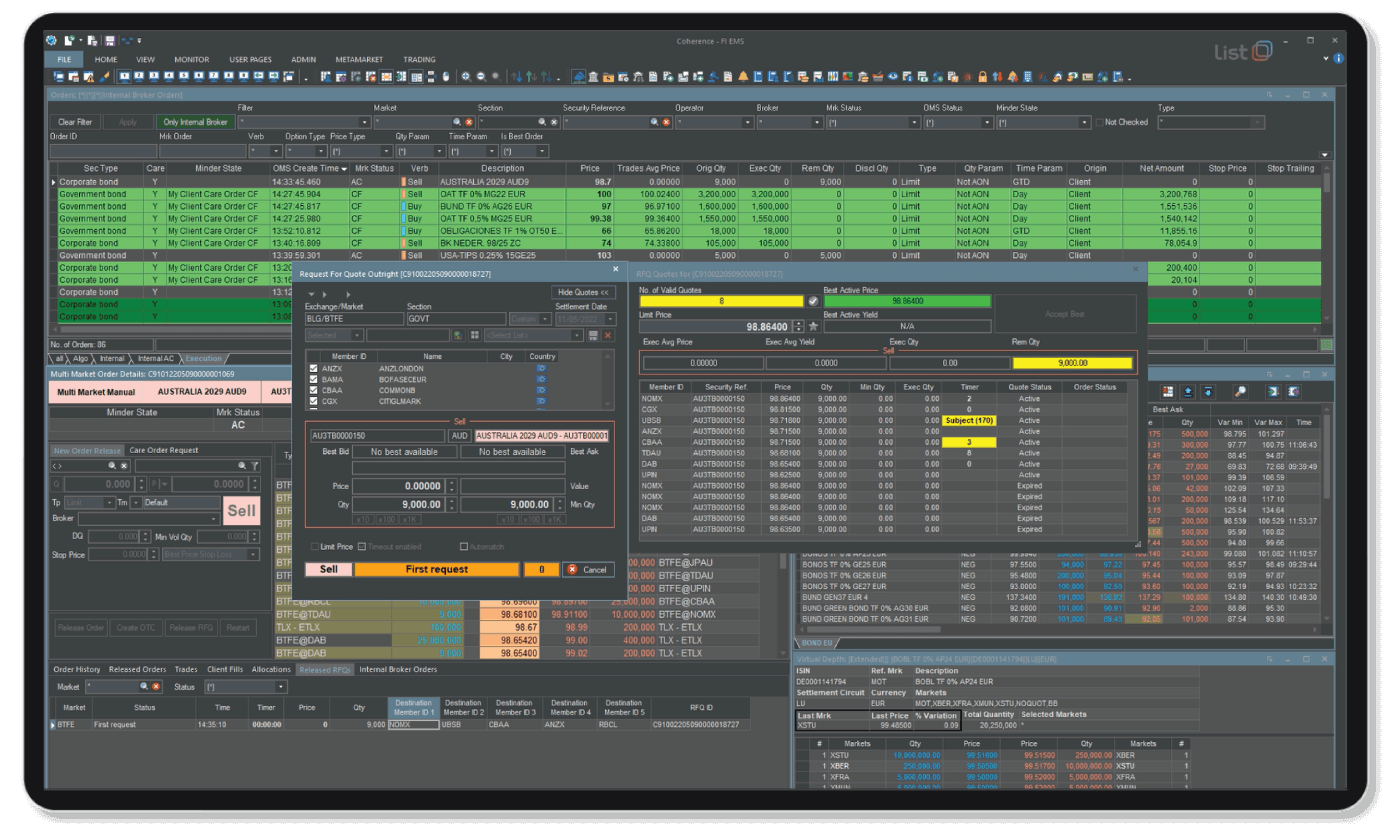This screenshot has width=1400, height=839.
Task: Tick the Automatch checkbox
Action: pos(464,547)
